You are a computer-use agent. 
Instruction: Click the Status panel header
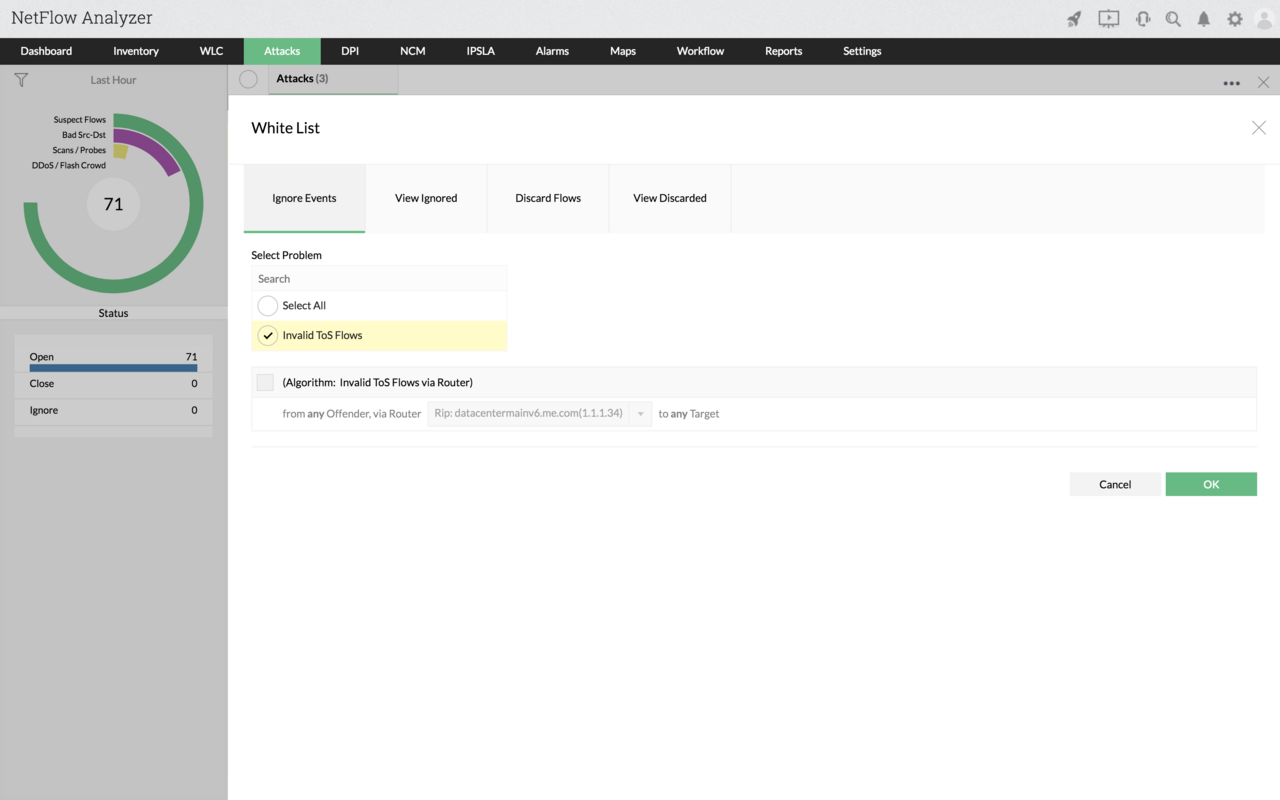pos(113,313)
